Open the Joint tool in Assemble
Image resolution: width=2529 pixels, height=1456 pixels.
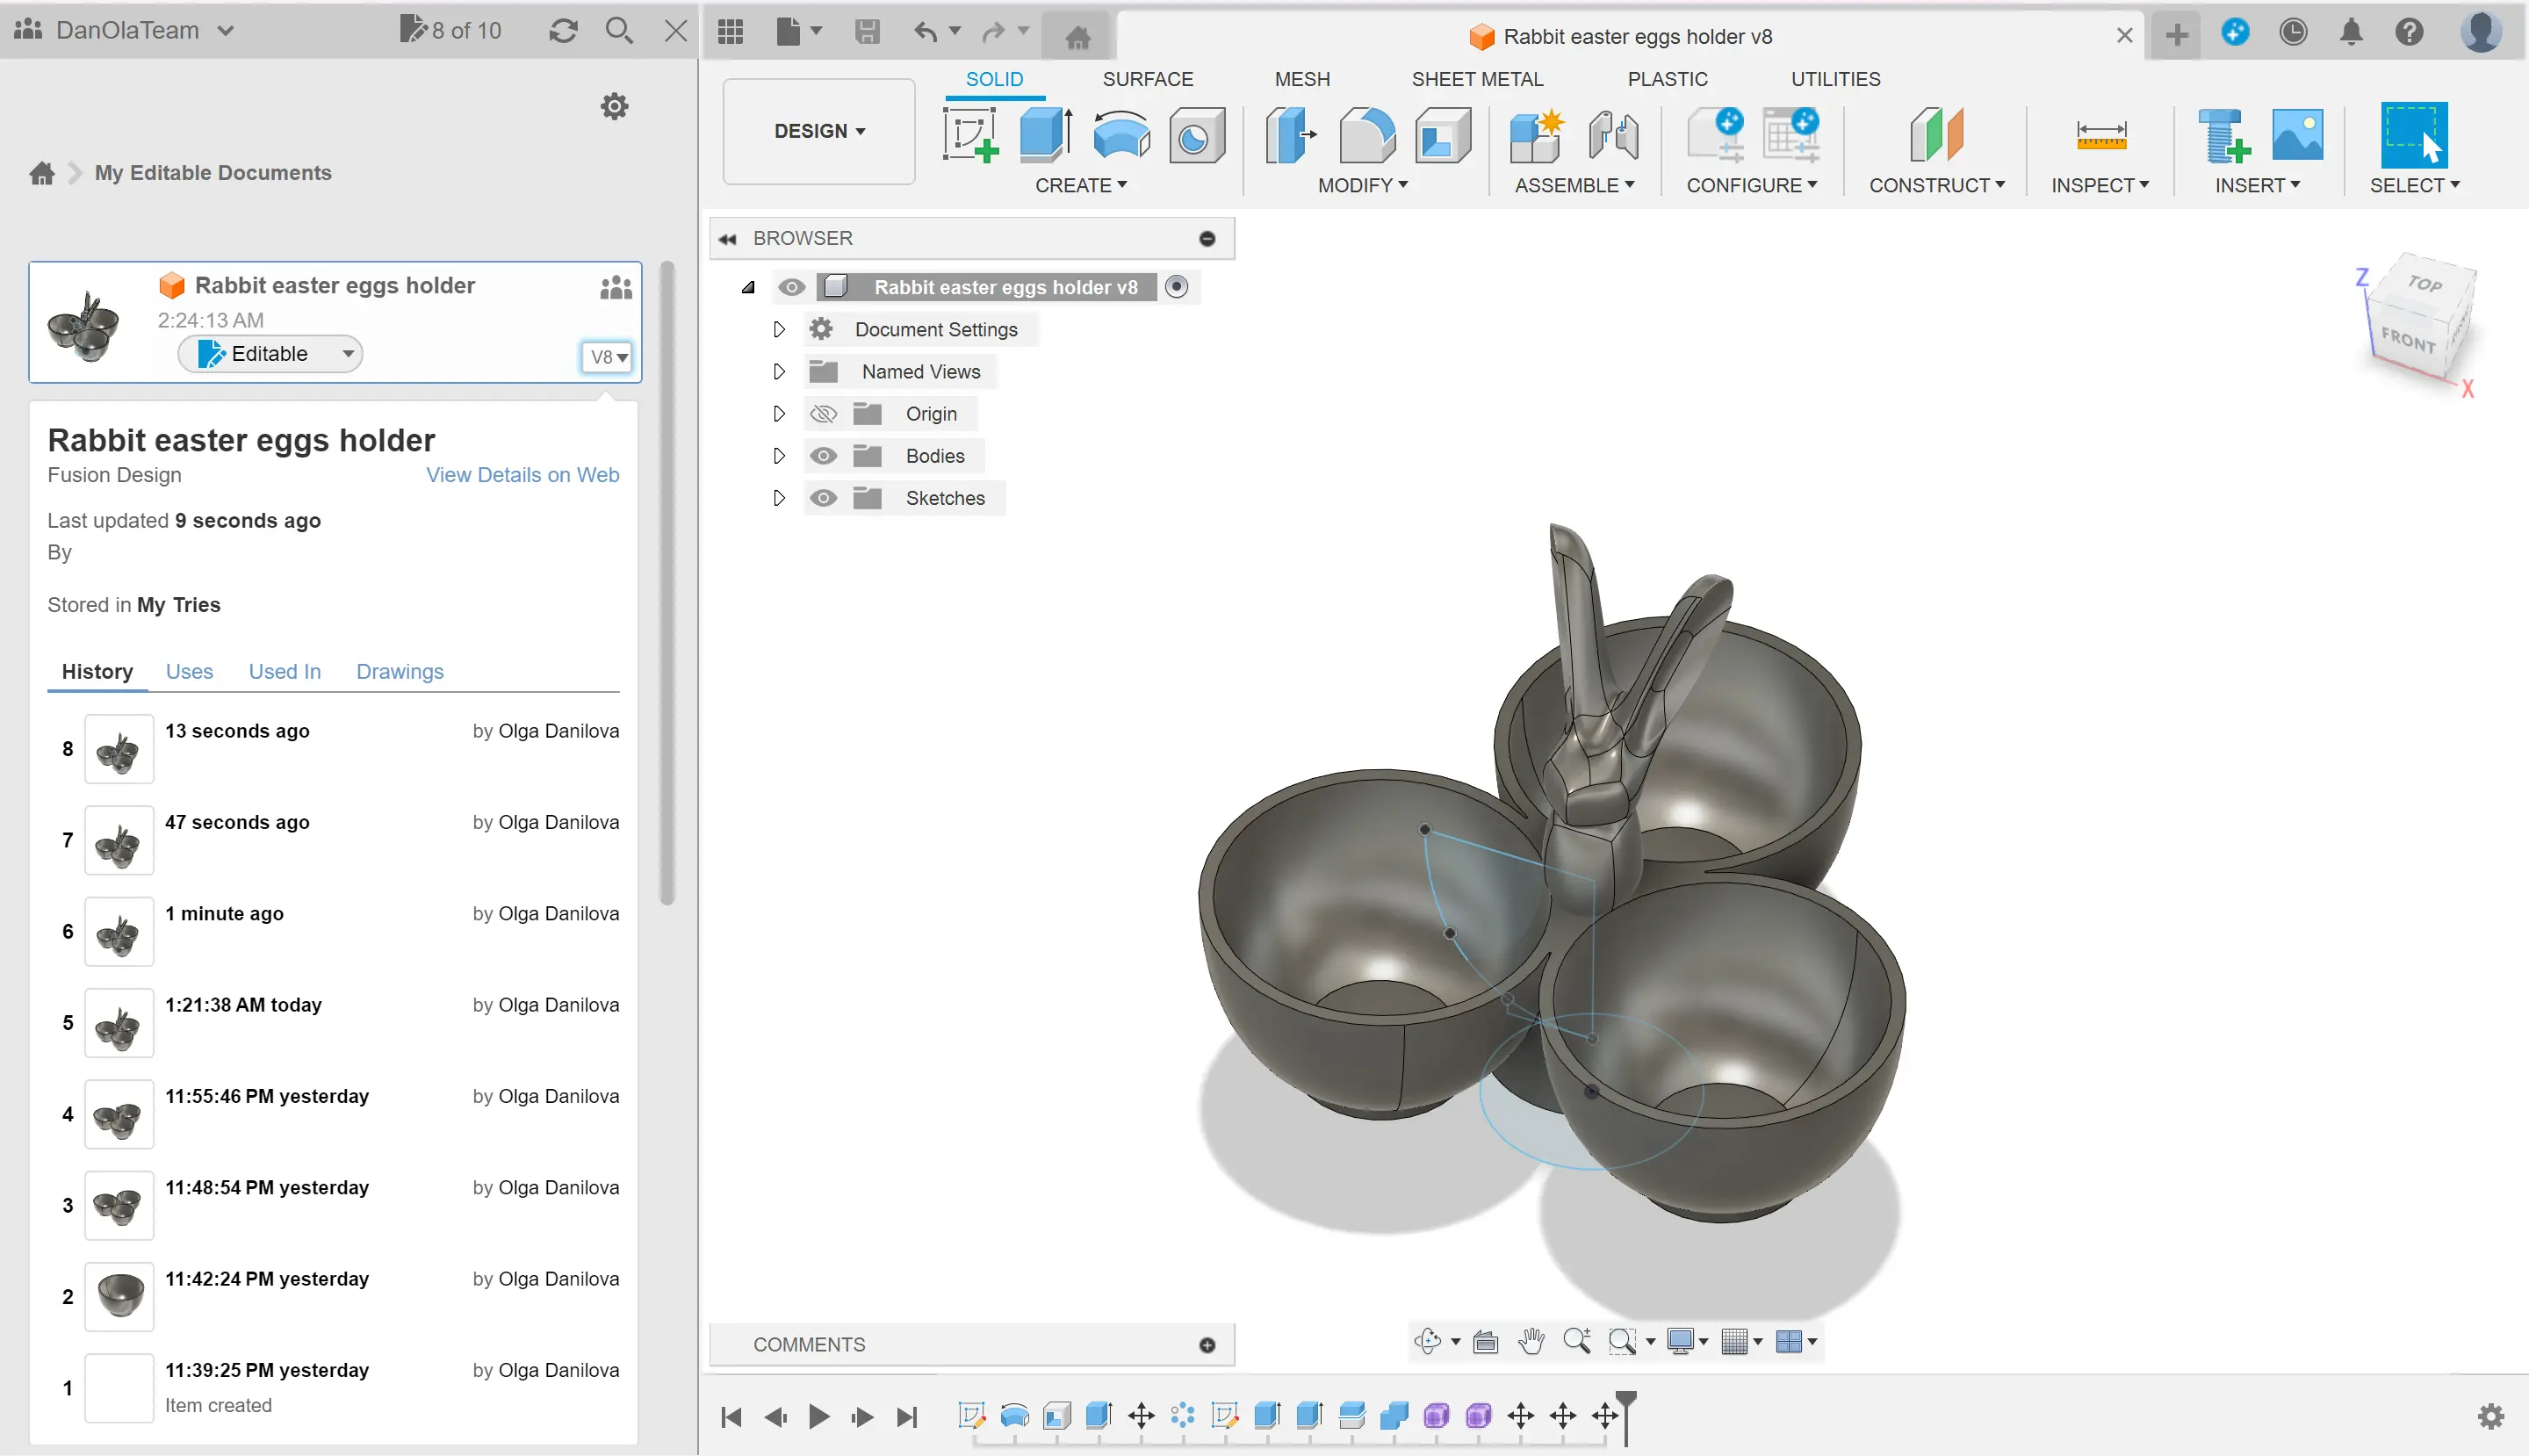pyautogui.click(x=1612, y=135)
